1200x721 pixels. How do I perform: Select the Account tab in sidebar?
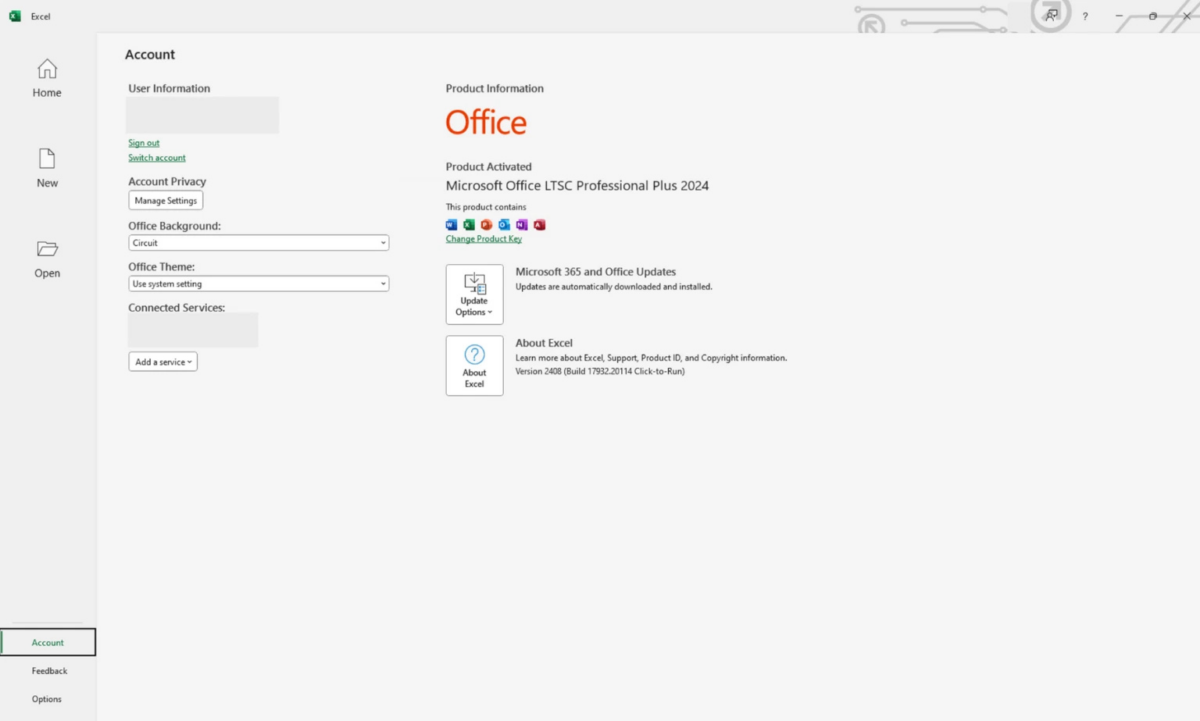coord(48,643)
